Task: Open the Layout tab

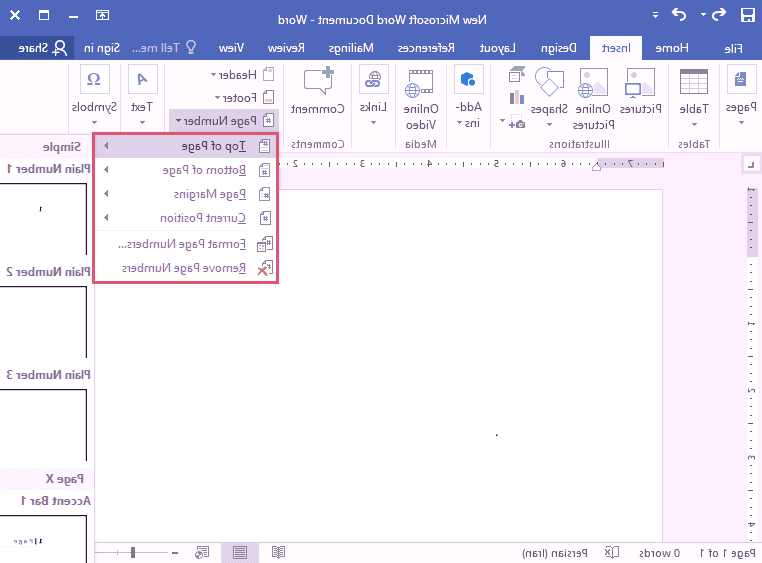Action: (497, 48)
